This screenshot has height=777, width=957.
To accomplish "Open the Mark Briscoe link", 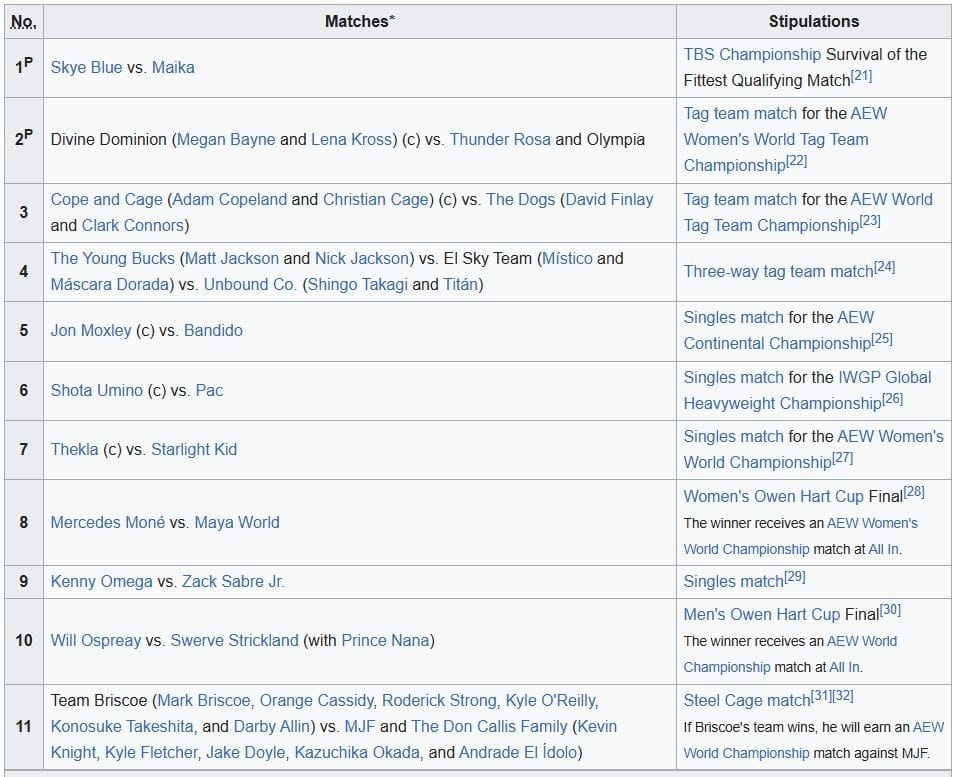I will click(204, 701).
